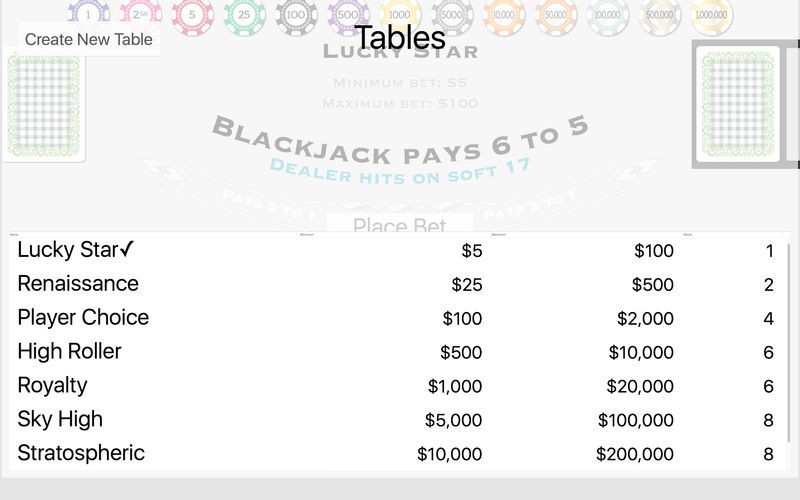Screen dimensions: 800x500
Task: Choose the 500 dollar chip
Action: pos(348,14)
